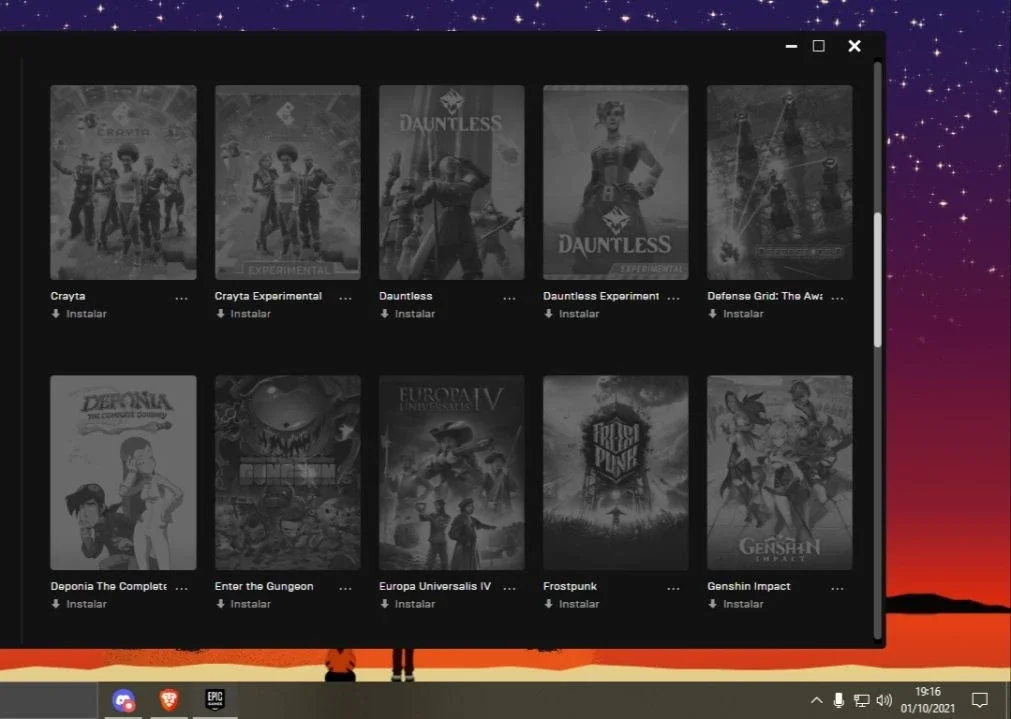Screen dimensions: 1011x719
Task: Click the Epic Games taskbar icon
Action: (x=215, y=700)
